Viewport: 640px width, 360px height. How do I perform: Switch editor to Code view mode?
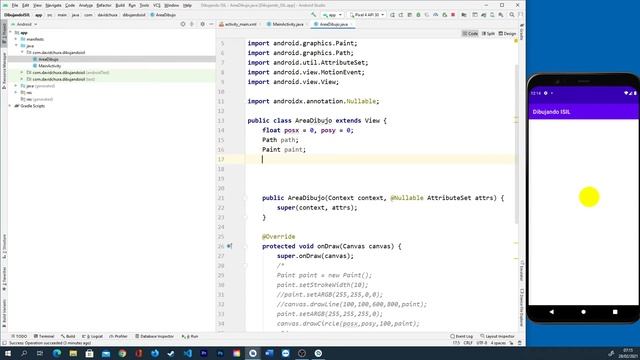(x=470, y=33)
